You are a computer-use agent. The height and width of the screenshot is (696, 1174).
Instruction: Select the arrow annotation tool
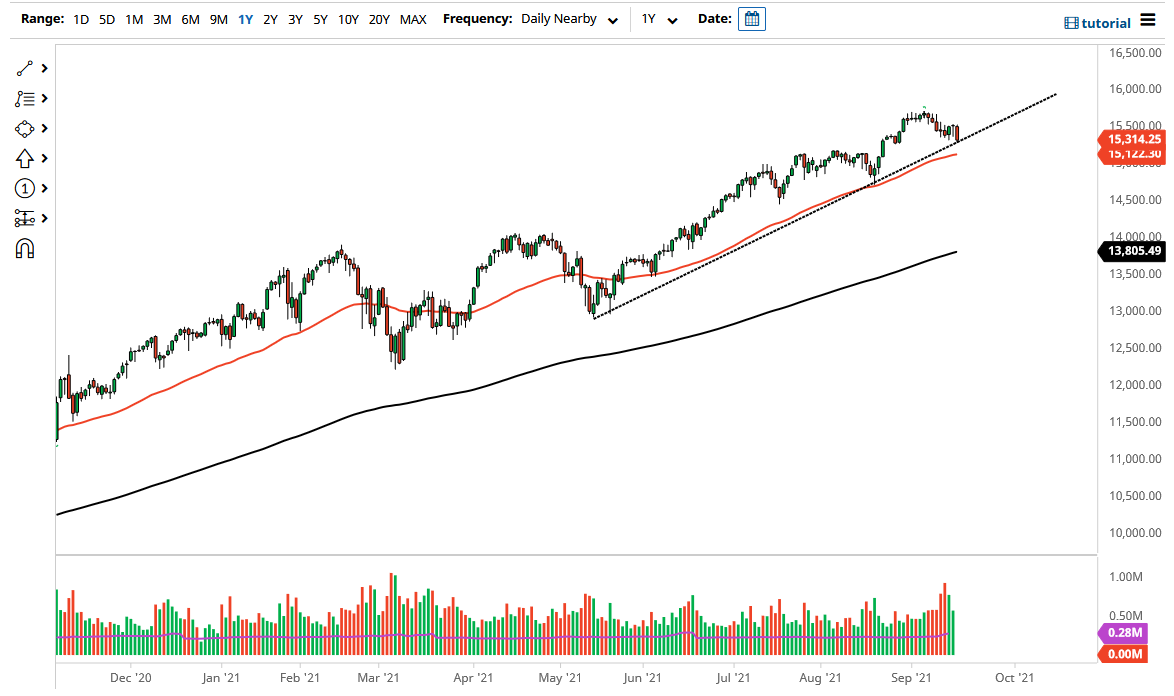[x=27, y=158]
